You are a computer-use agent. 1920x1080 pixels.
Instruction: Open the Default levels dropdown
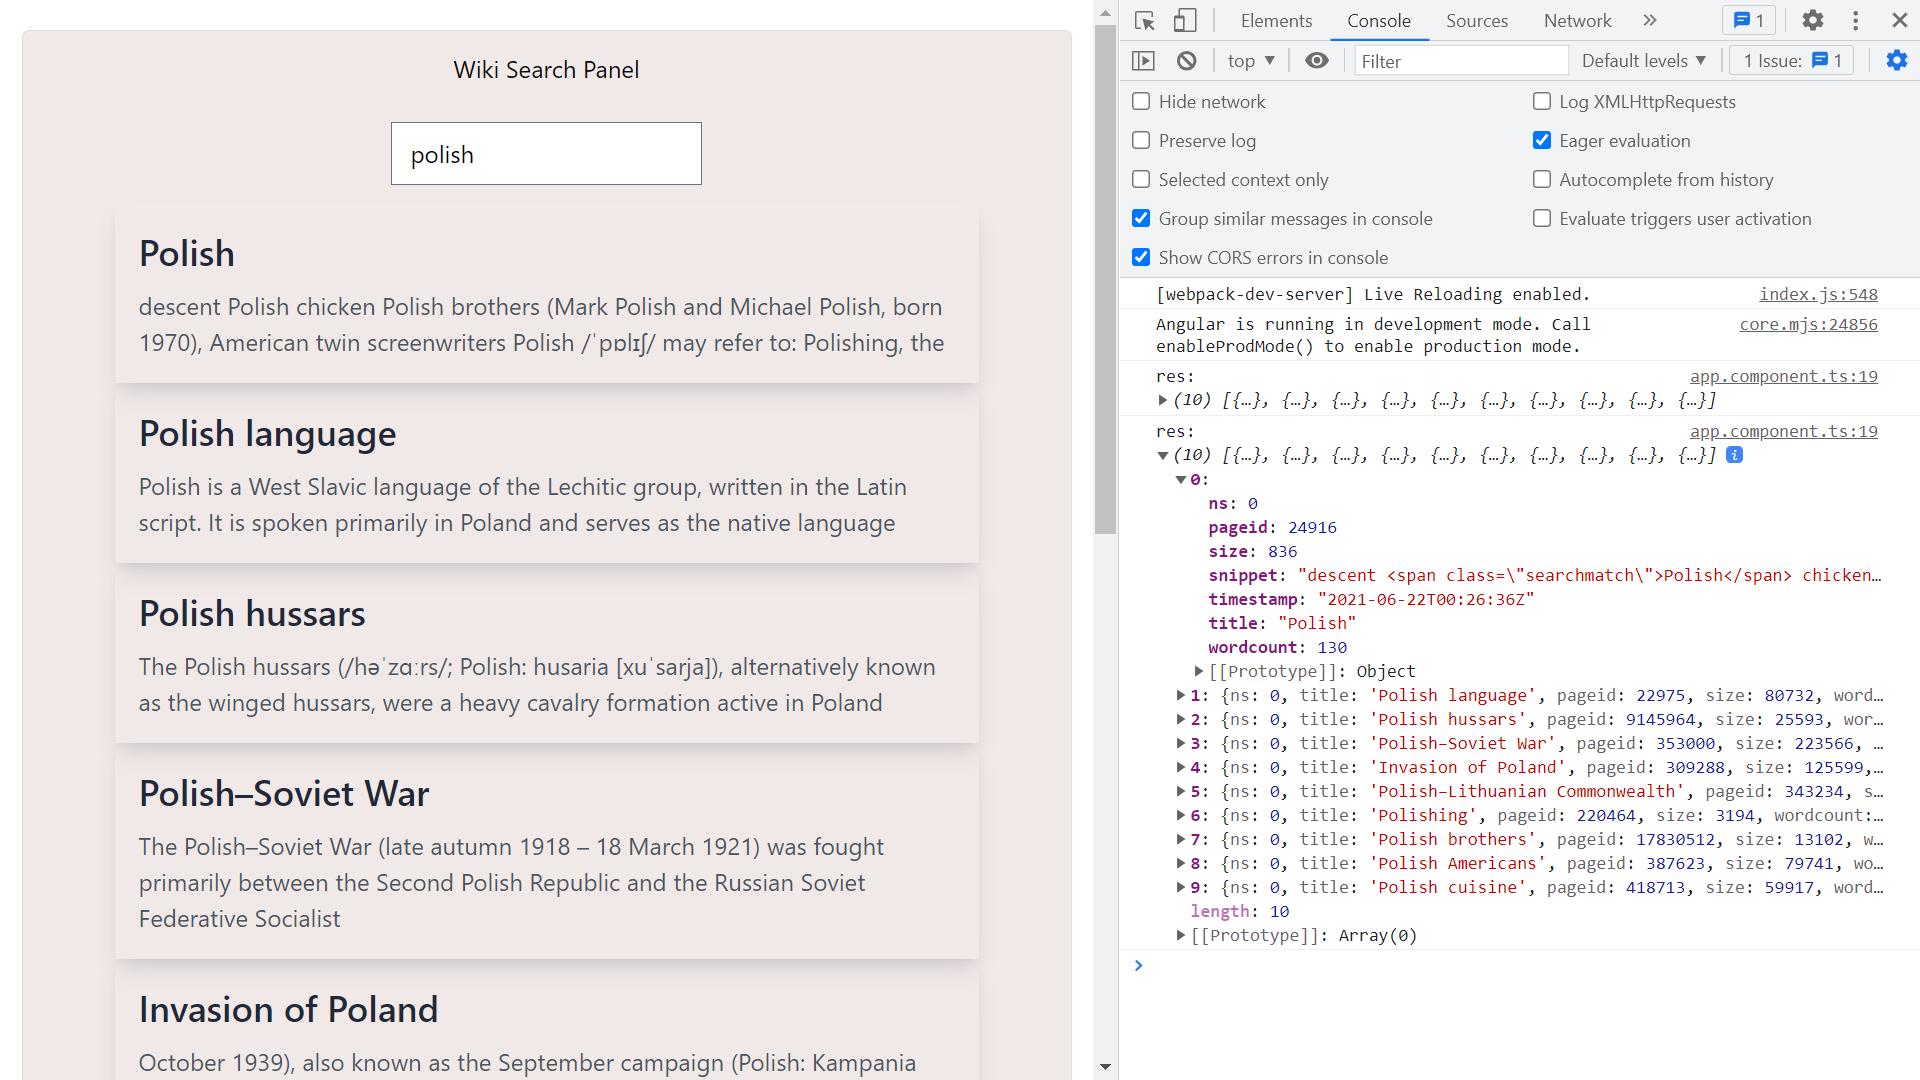click(x=1644, y=61)
